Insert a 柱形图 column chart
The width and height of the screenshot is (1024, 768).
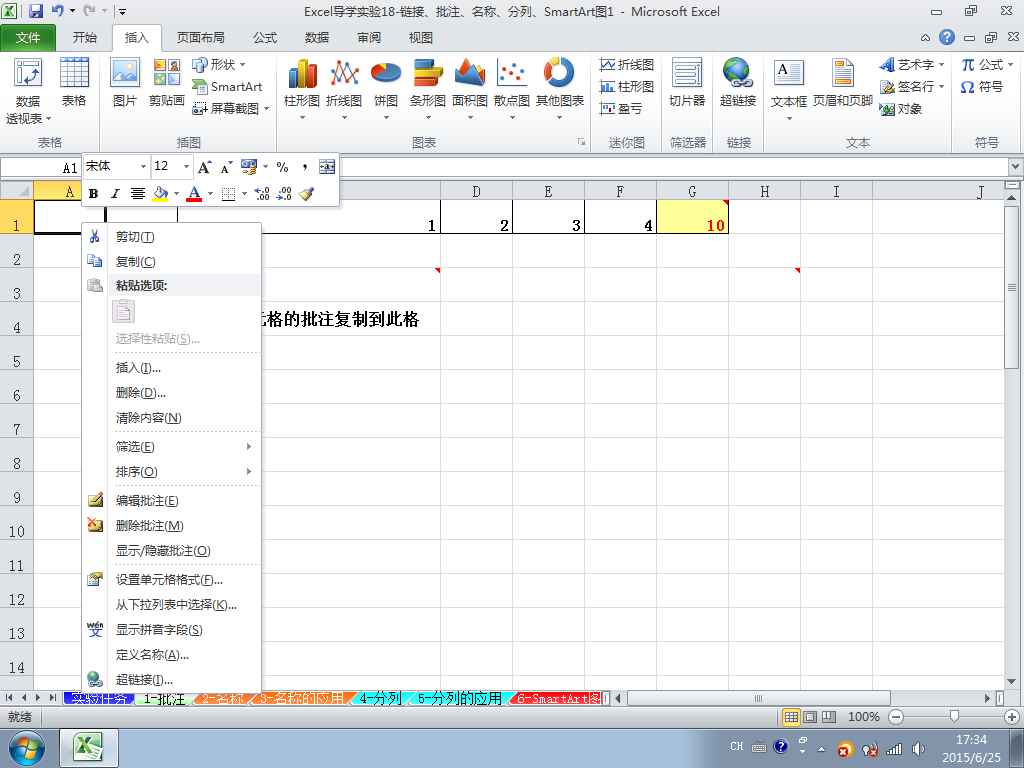302,90
